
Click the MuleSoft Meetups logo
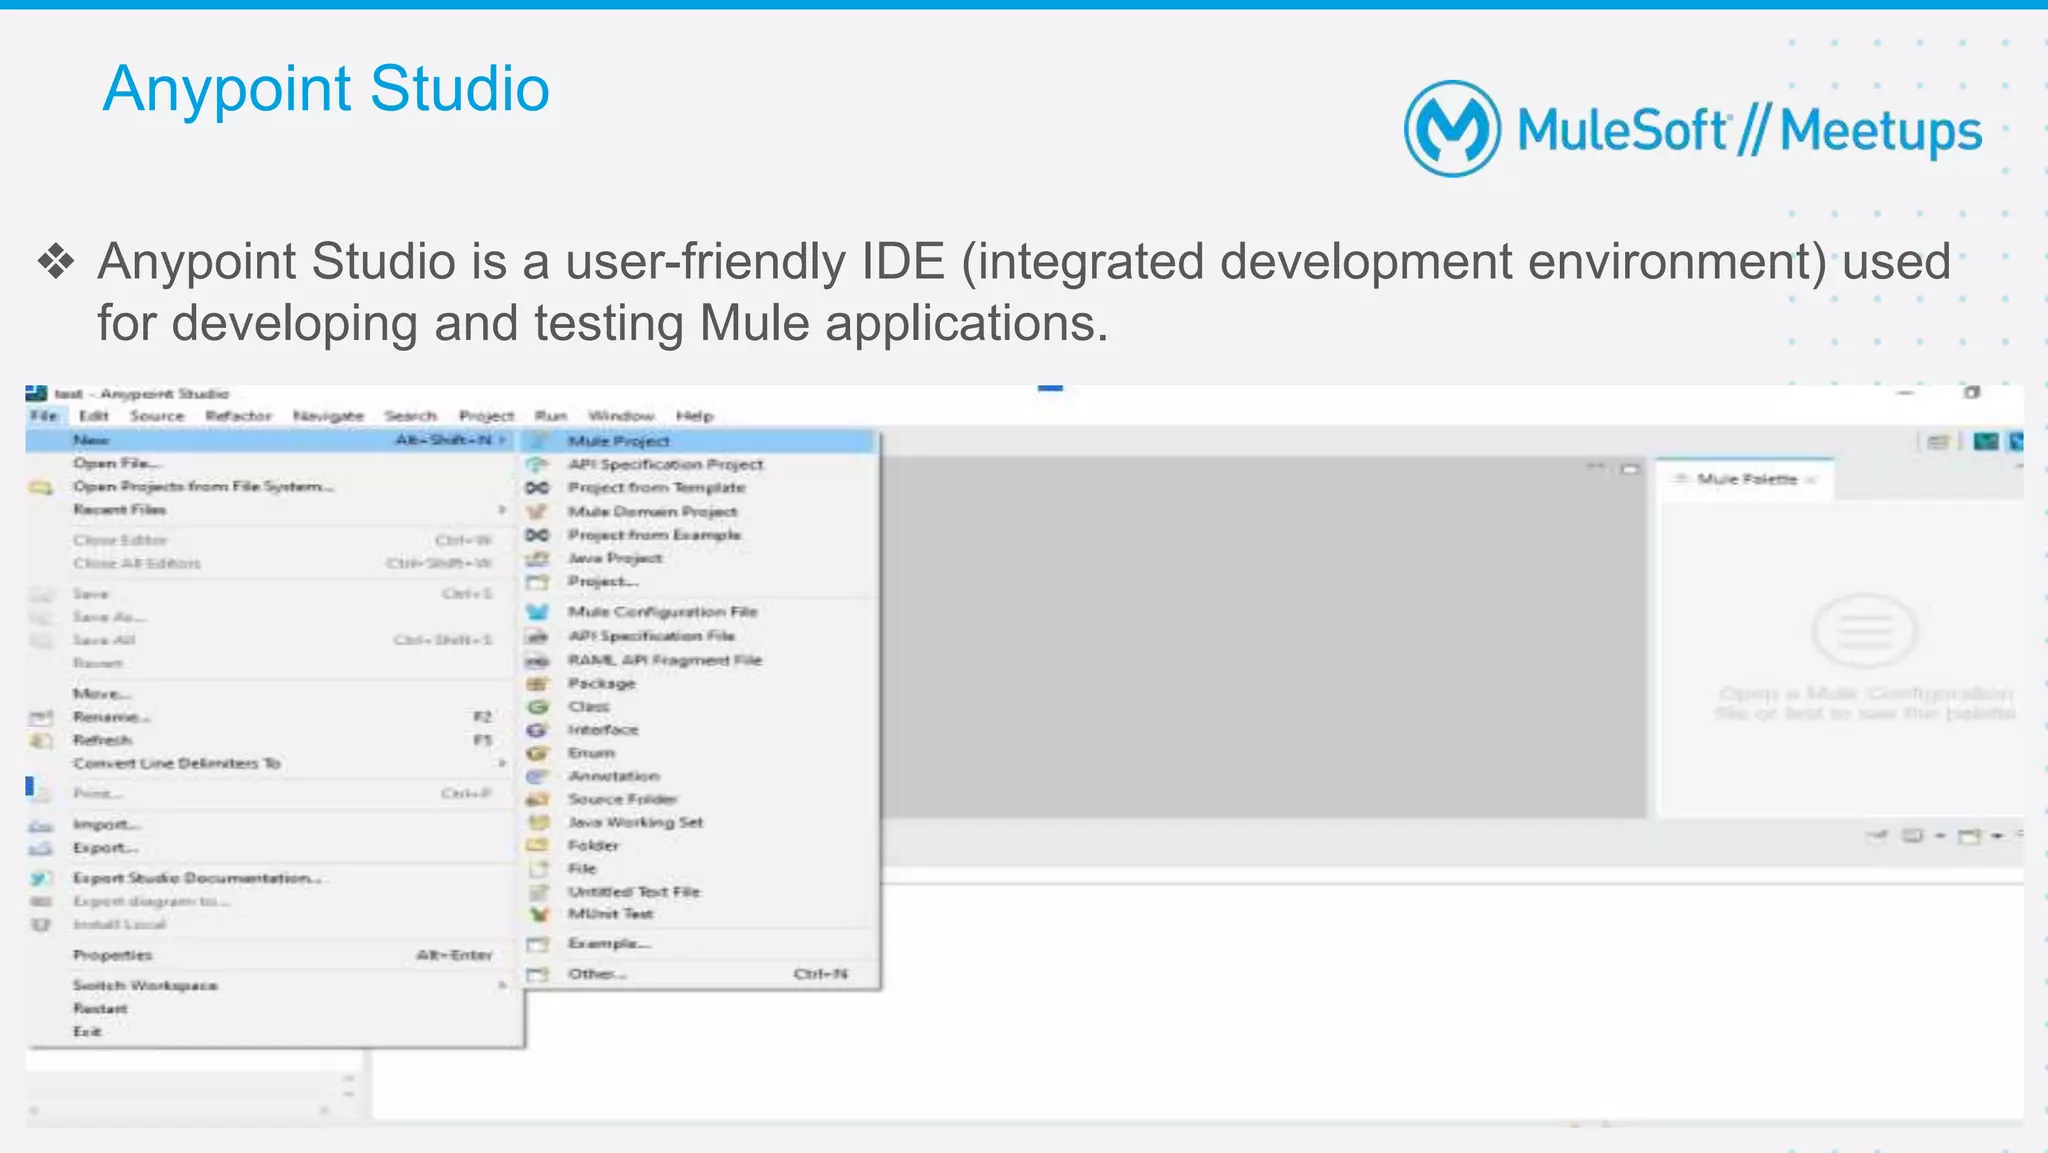point(1692,130)
